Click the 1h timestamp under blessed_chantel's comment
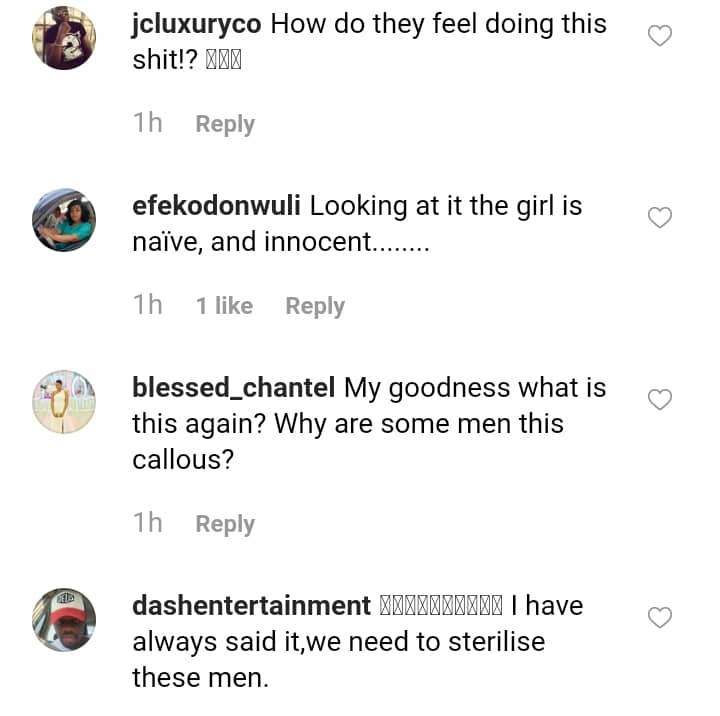720x716 pixels. pos(147,523)
